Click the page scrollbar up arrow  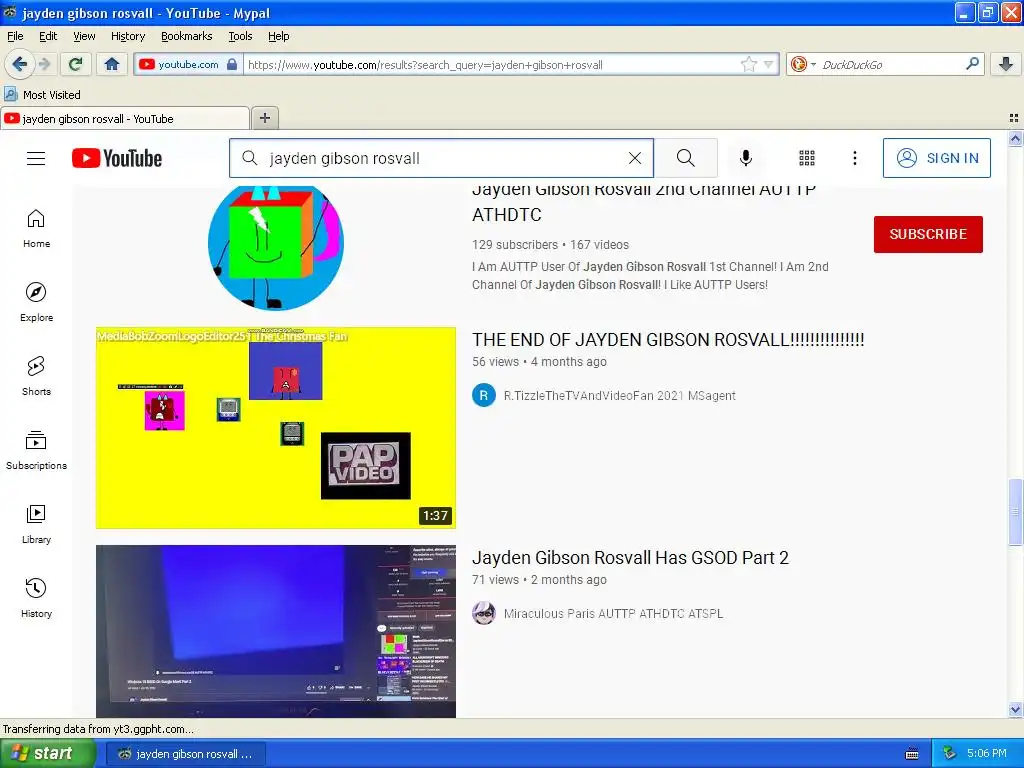click(x=1015, y=138)
